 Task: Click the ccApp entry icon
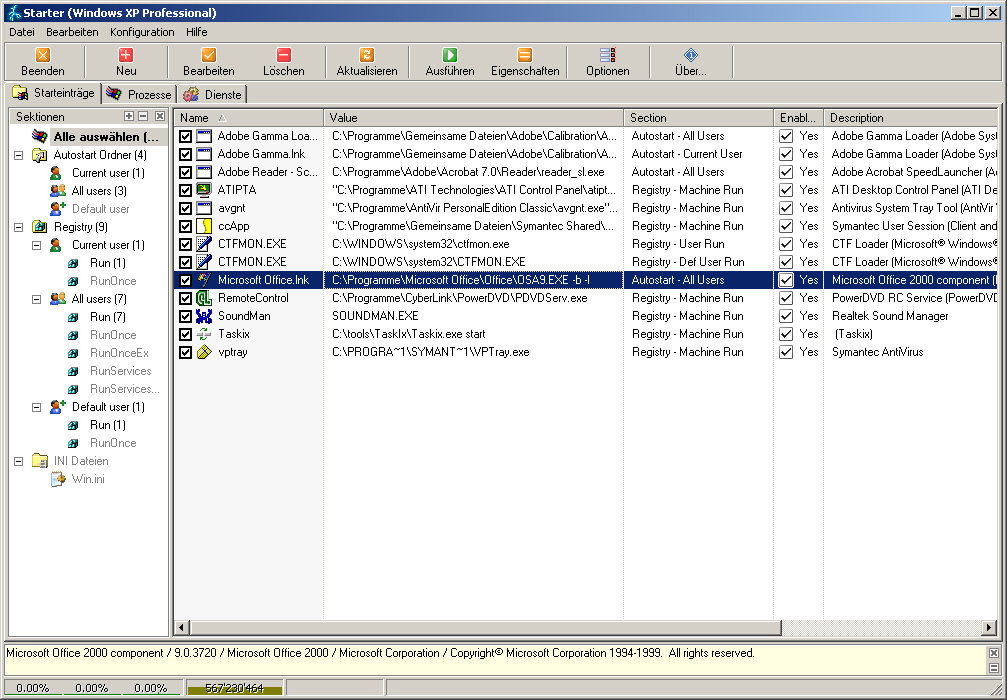tap(204, 226)
